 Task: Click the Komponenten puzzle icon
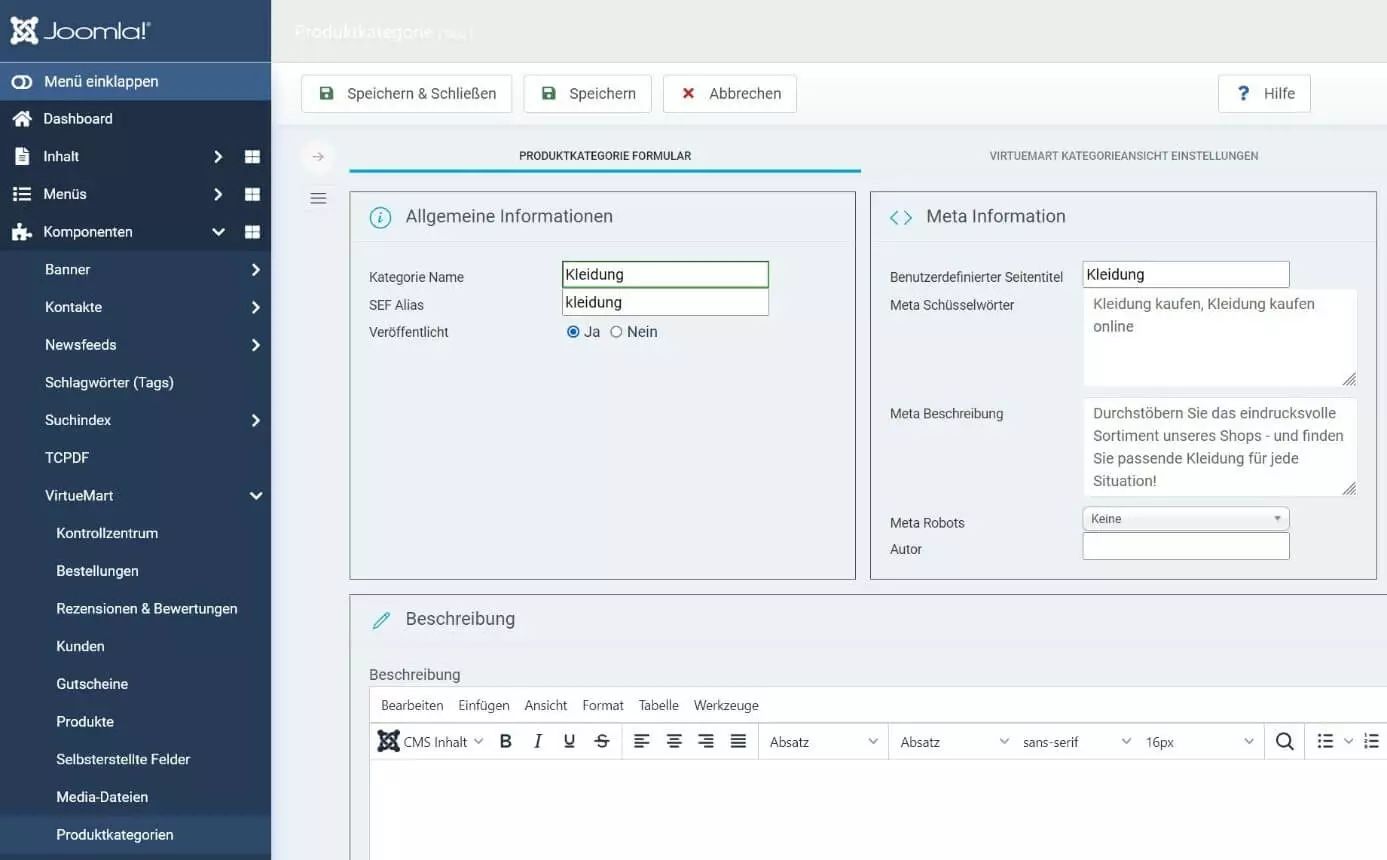(x=21, y=232)
